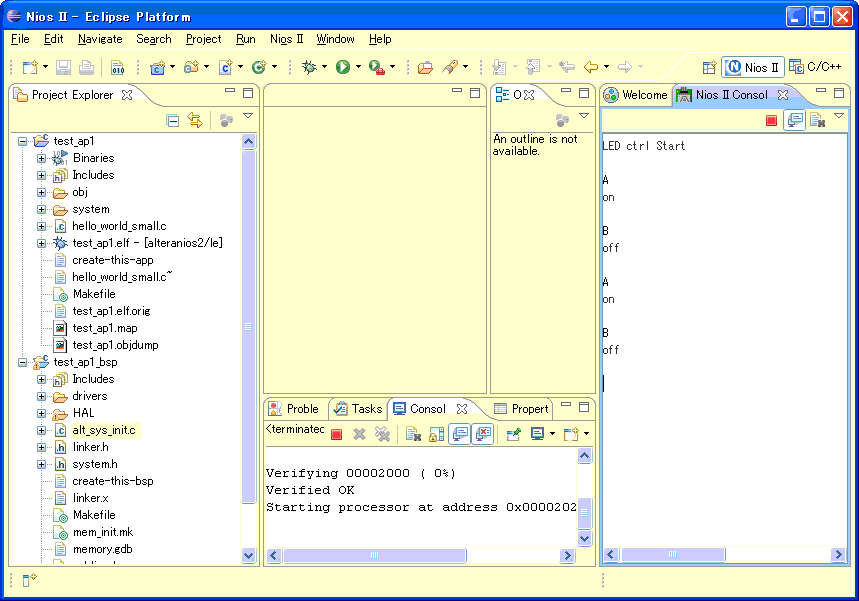Viewport: 859px width, 601px height.
Task: Open the Navigate menu
Action: click(x=100, y=39)
